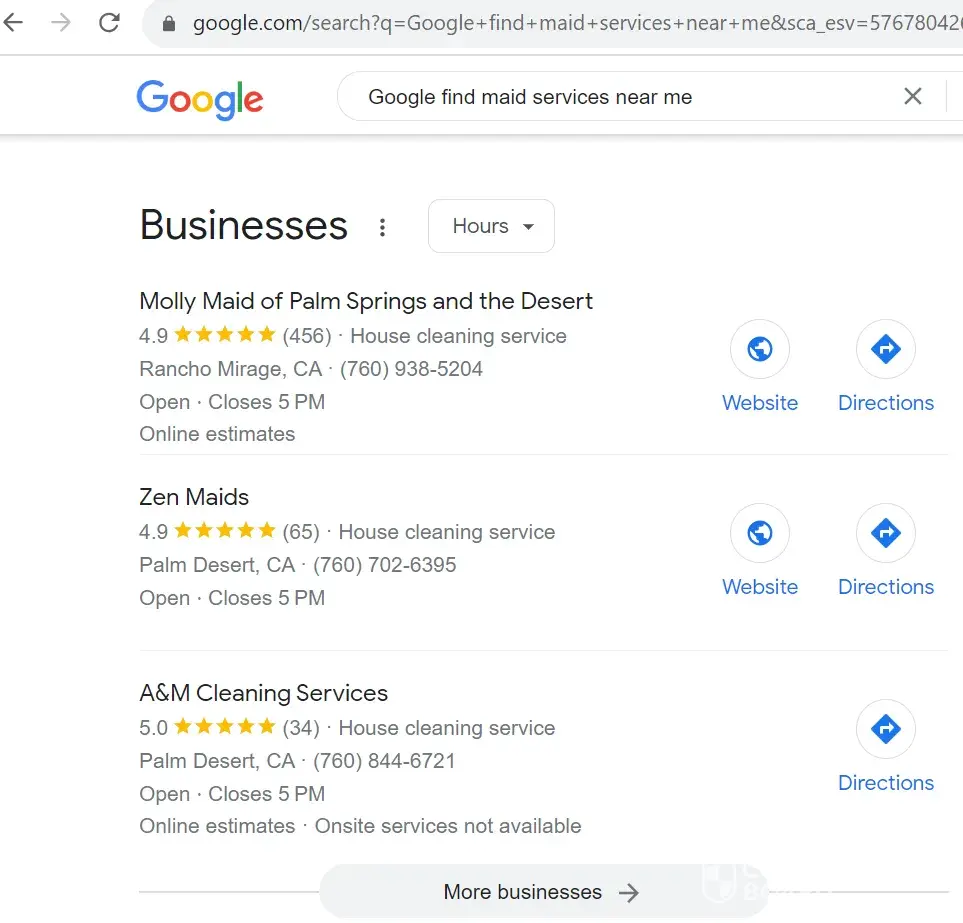Image resolution: width=963 pixels, height=923 pixels.
Task: Go back using the browser back arrow
Action: (x=14, y=23)
